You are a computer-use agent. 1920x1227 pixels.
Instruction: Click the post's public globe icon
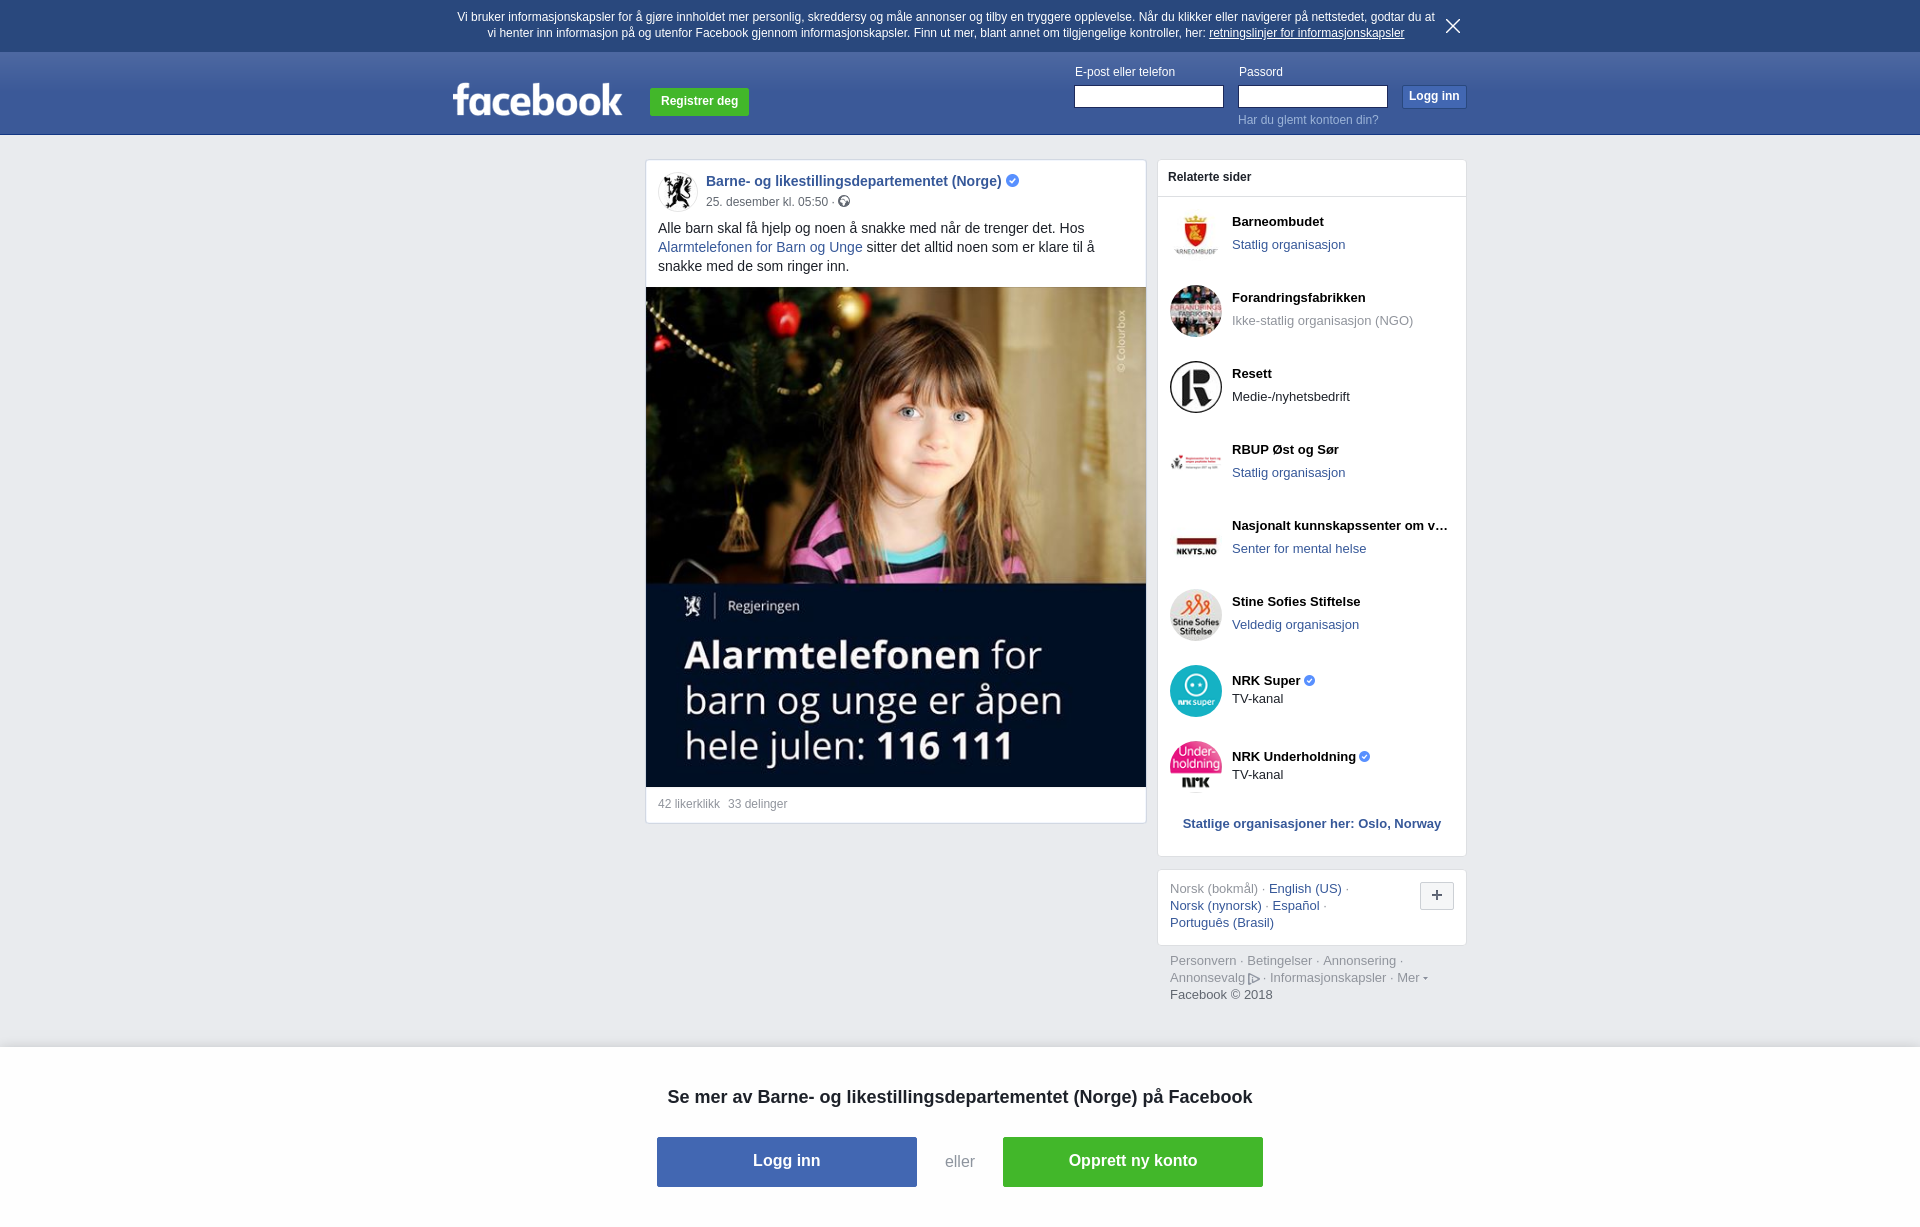(844, 202)
